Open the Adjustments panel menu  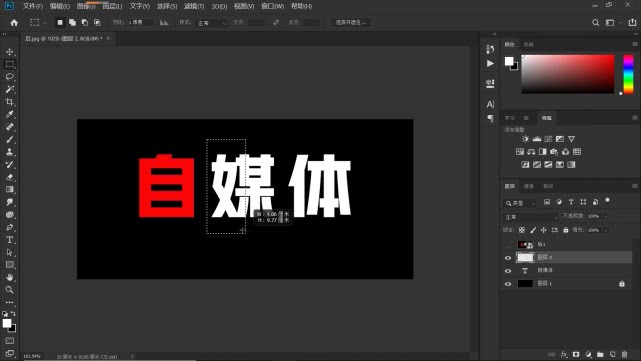634,118
